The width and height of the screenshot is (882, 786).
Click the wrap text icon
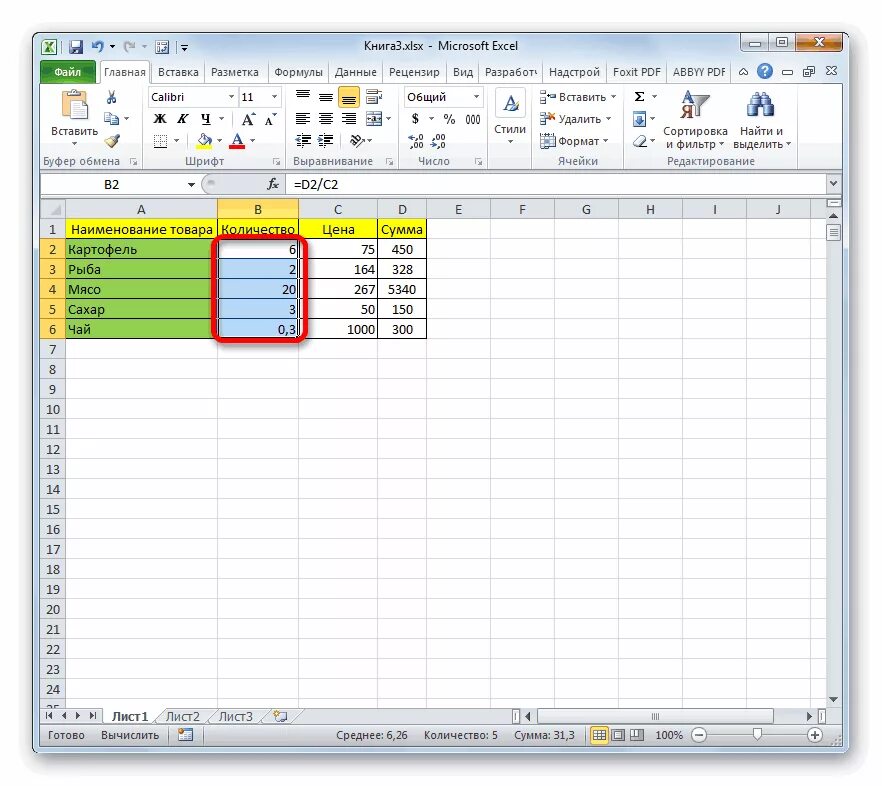[x=374, y=97]
